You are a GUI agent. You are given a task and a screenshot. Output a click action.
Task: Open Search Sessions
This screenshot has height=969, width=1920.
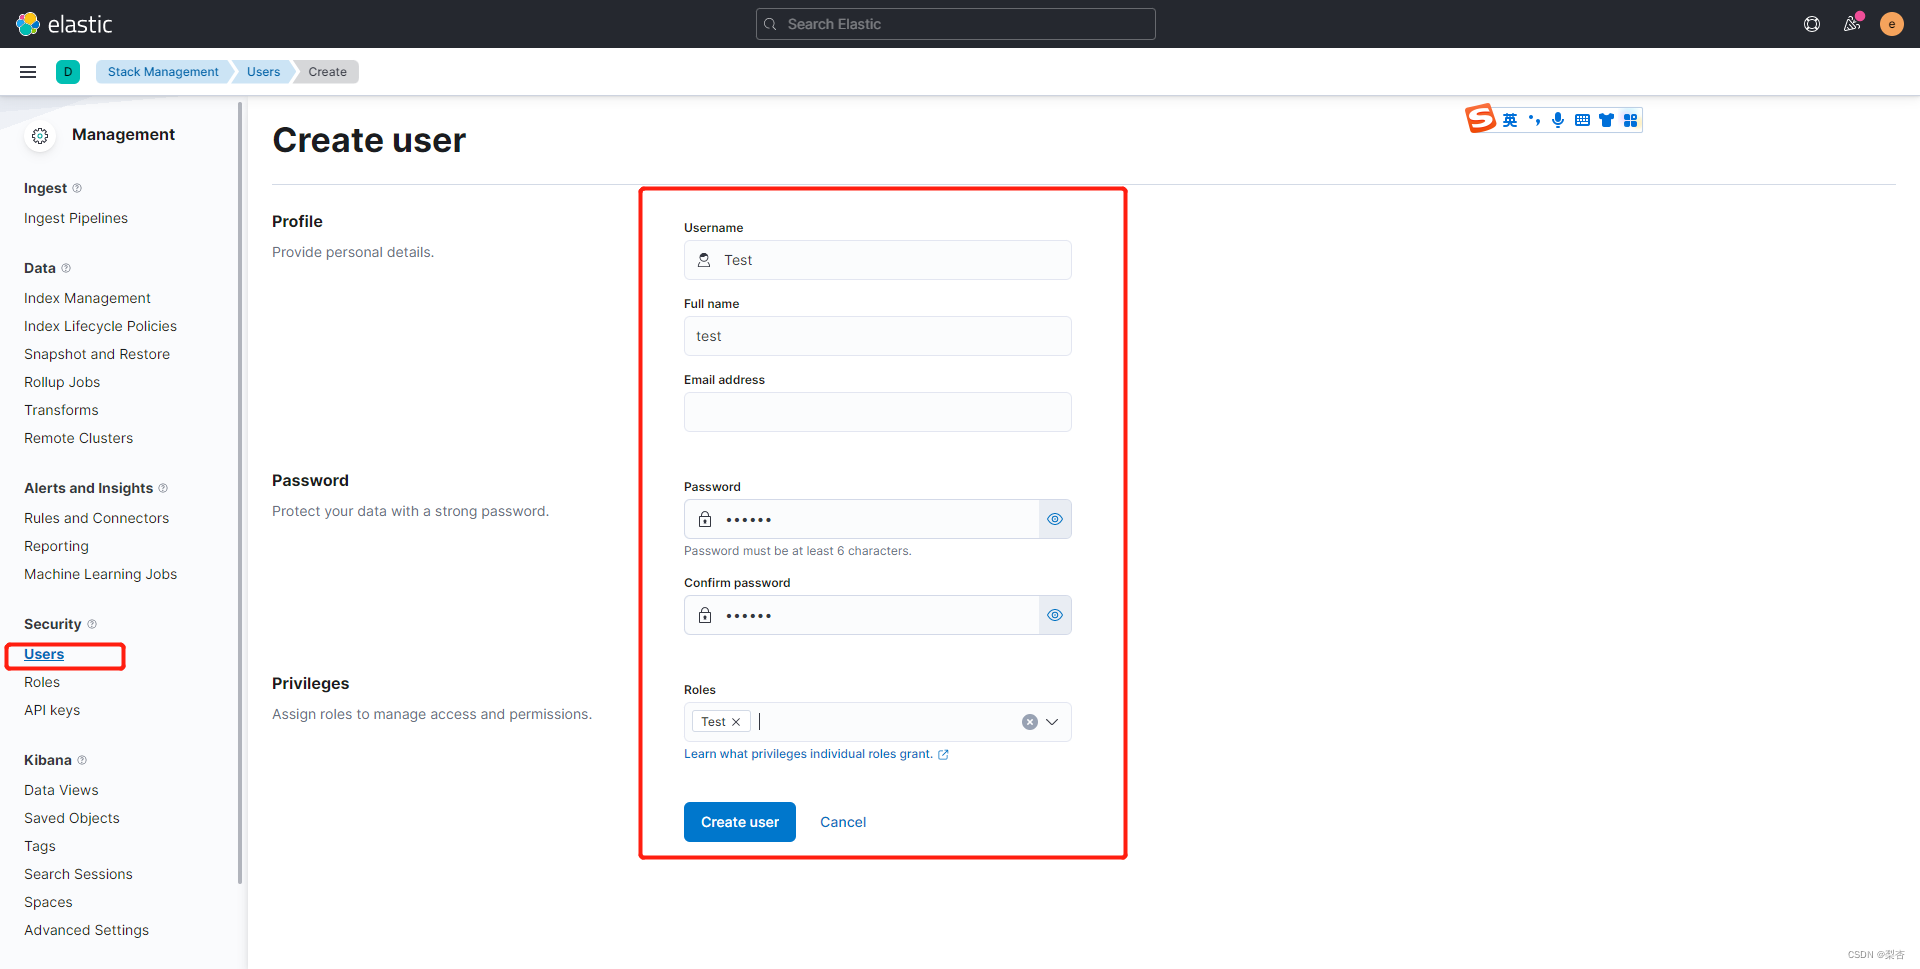click(78, 874)
